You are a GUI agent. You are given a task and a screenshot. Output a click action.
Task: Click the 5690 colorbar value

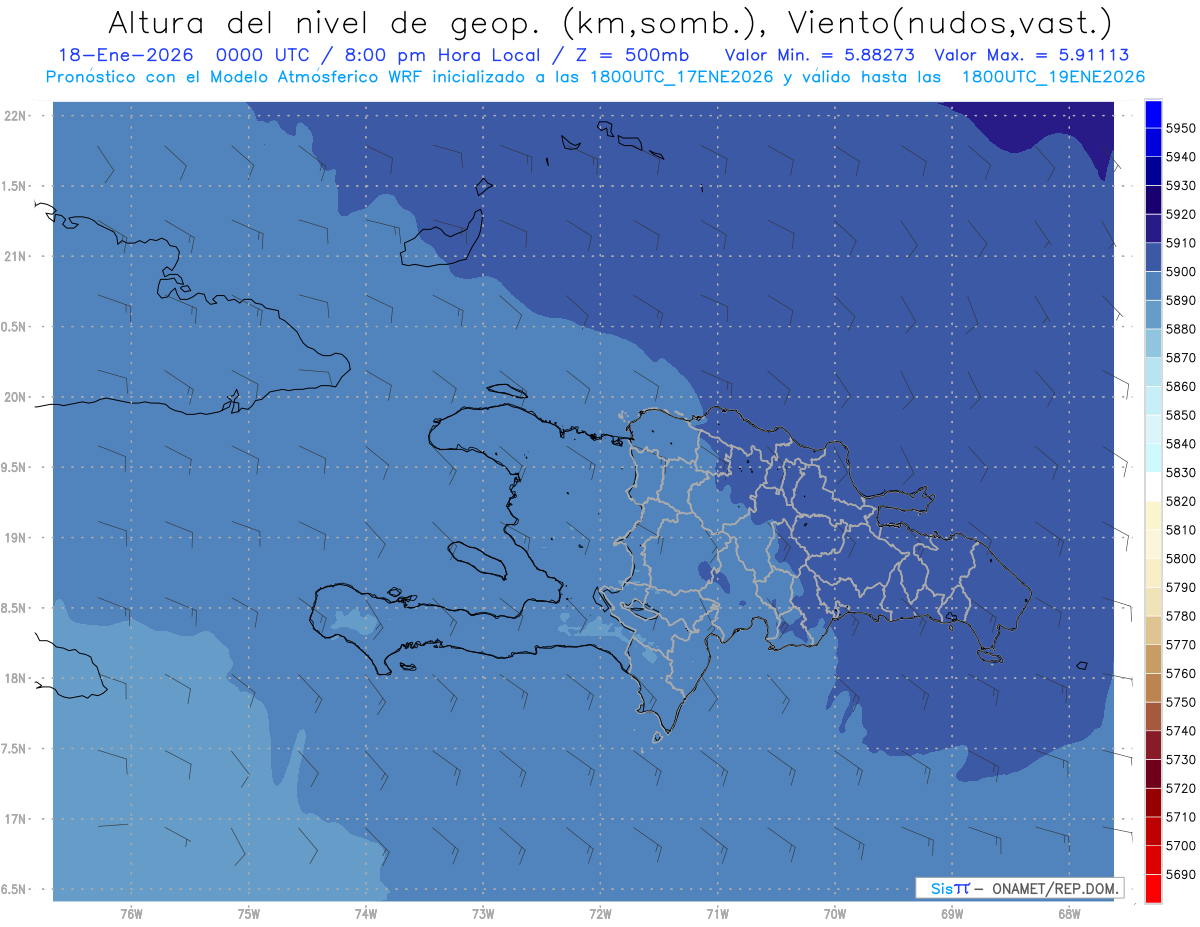[x=1180, y=874]
